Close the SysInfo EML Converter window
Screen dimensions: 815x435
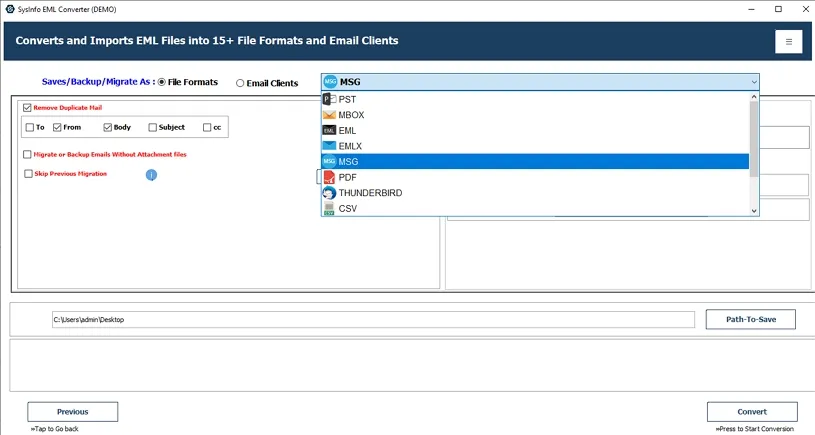tap(805, 9)
